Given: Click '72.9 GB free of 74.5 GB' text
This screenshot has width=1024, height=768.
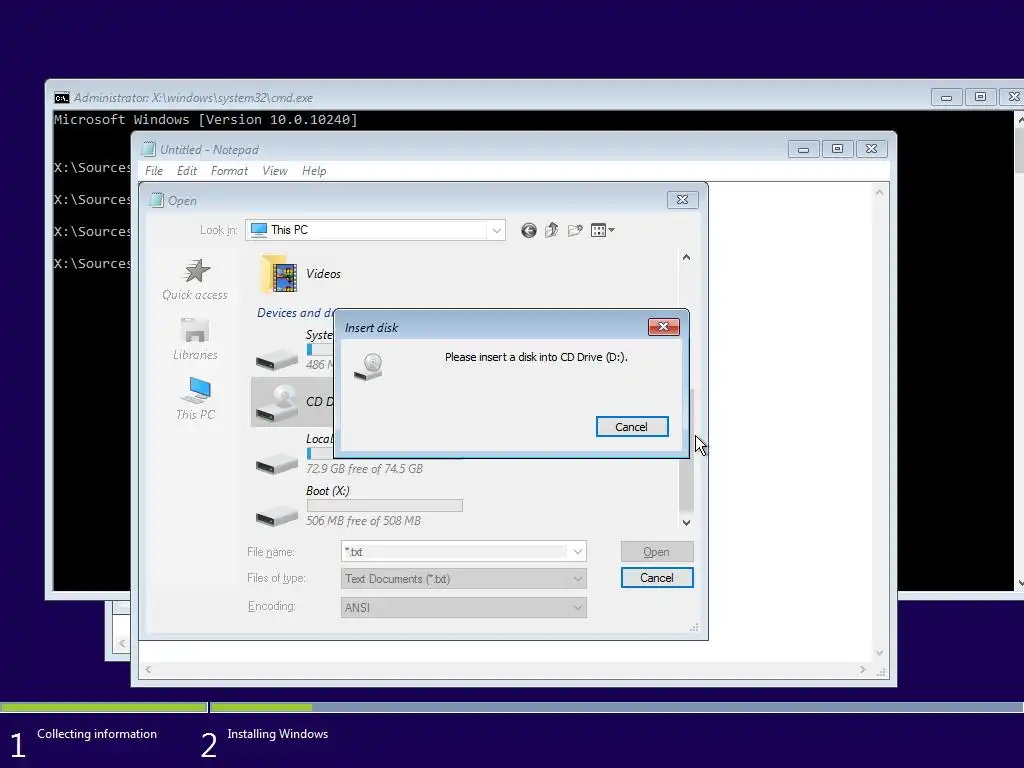Looking at the screenshot, I should point(364,468).
